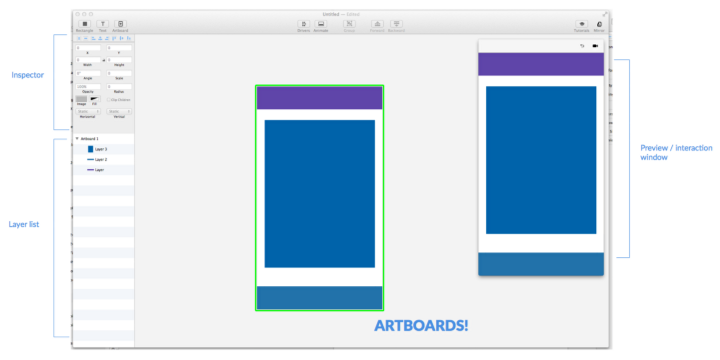The width and height of the screenshot is (720, 360).
Task: Click the leftmost alignment icon in inspector
Action: (79, 38)
